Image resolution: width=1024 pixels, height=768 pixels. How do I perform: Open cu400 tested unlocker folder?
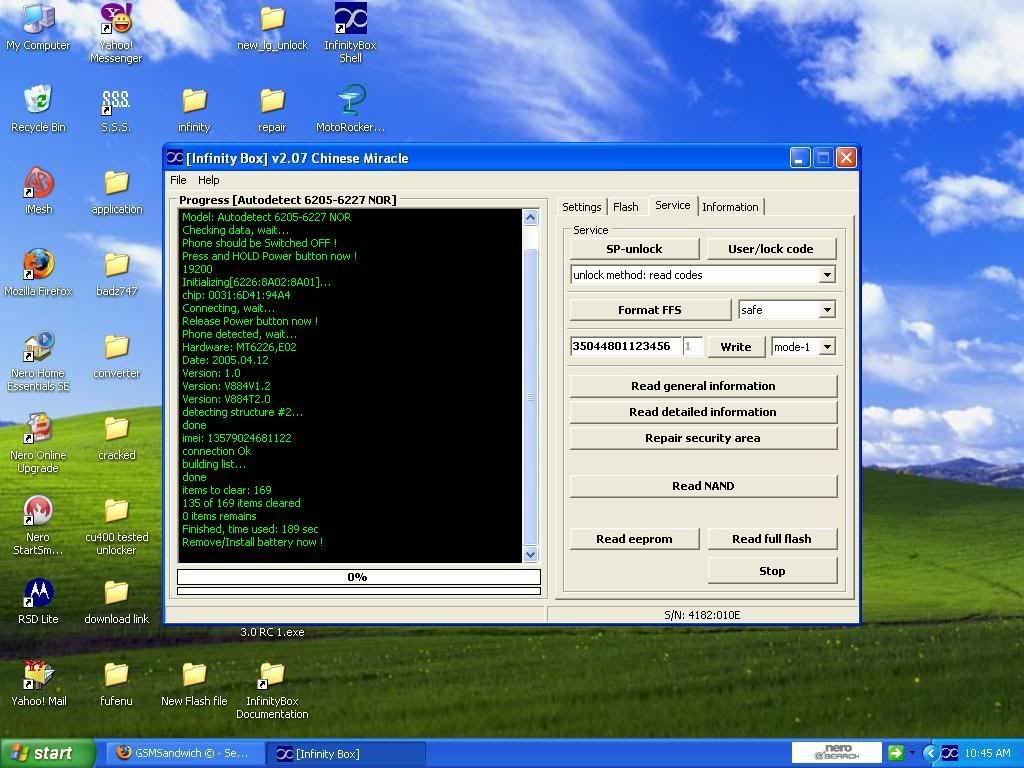116,525
